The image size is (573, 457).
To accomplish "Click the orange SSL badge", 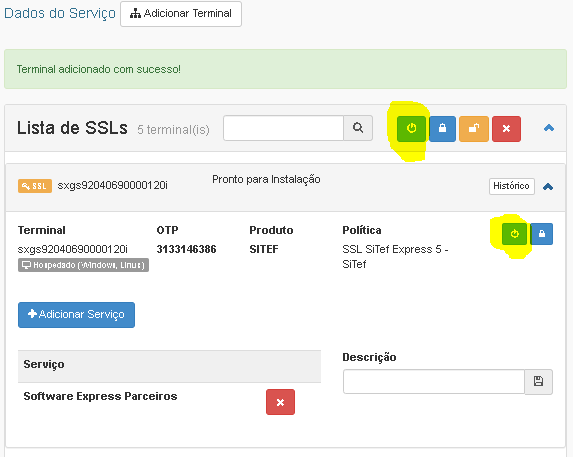I will [35, 186].
